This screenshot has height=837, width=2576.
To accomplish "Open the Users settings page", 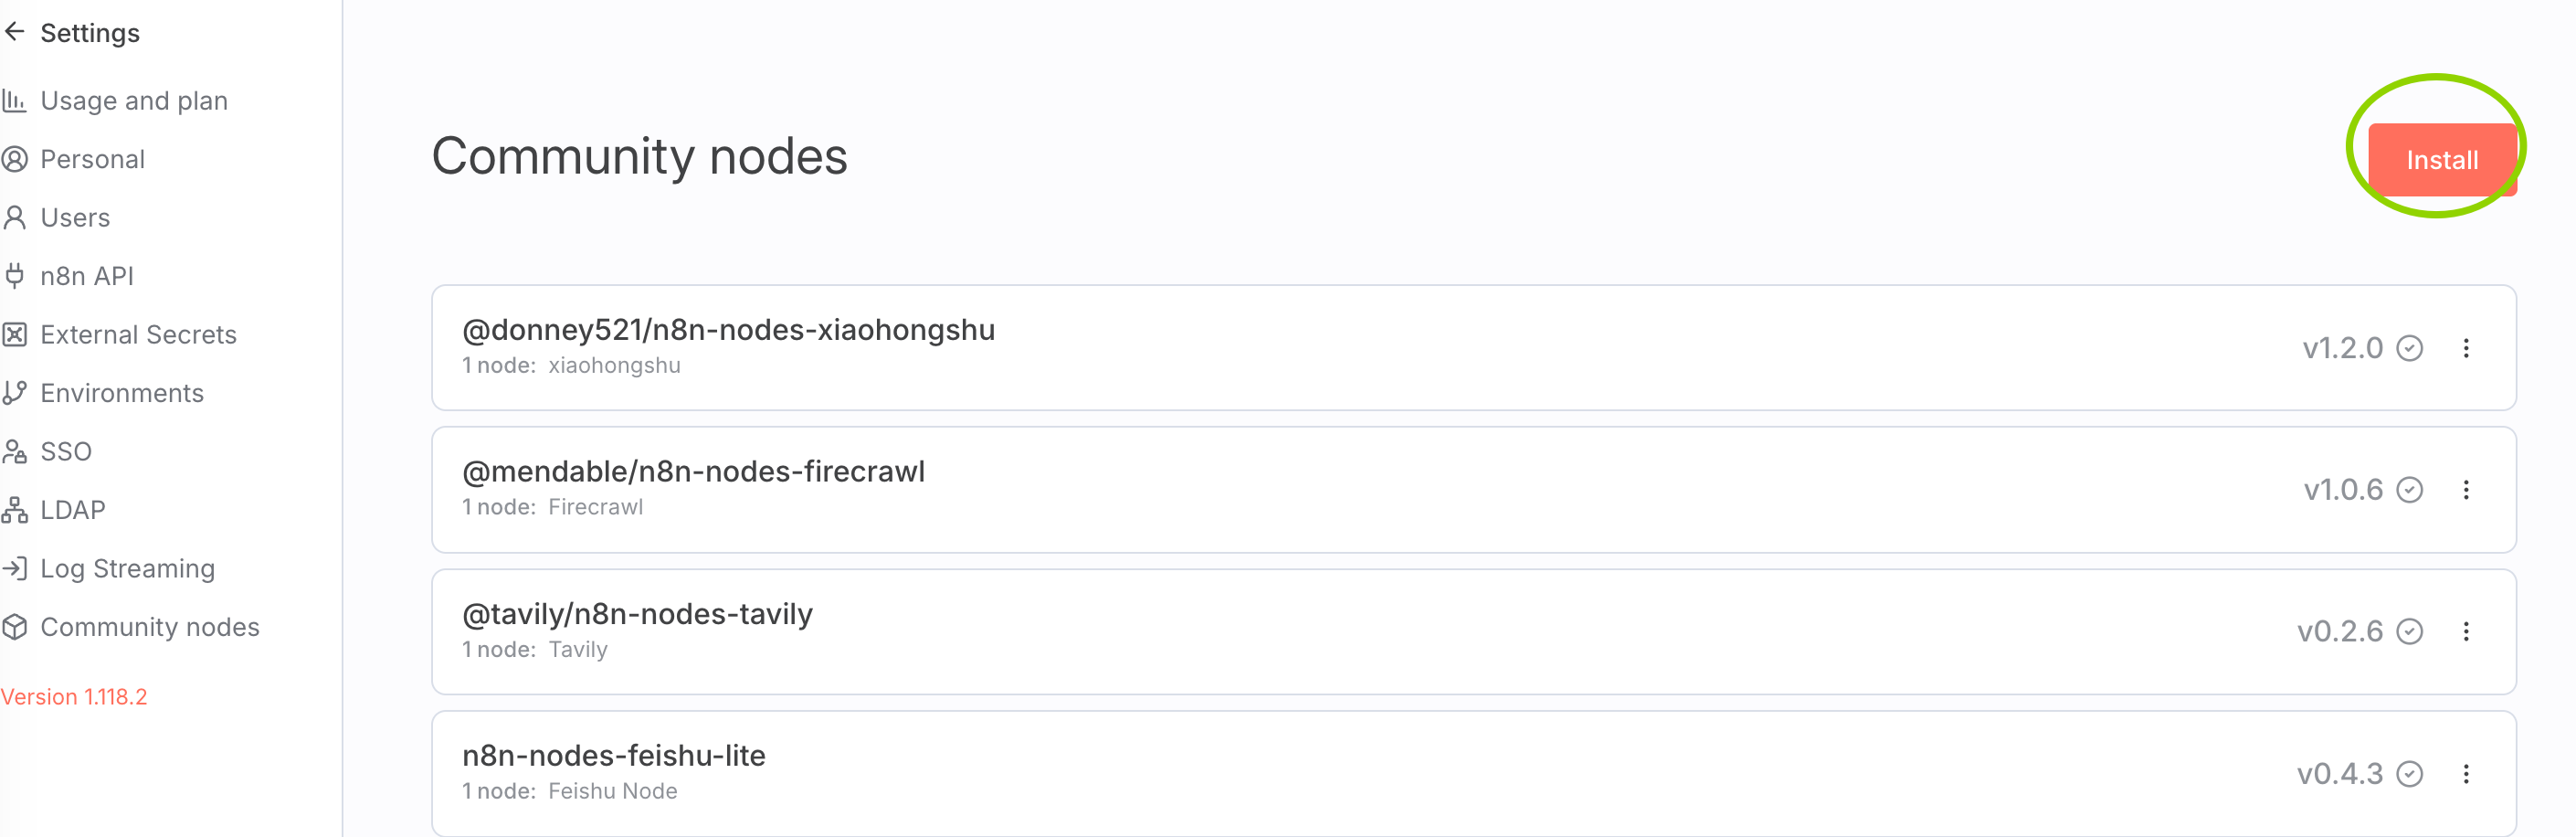I will (x=75, y=218).
